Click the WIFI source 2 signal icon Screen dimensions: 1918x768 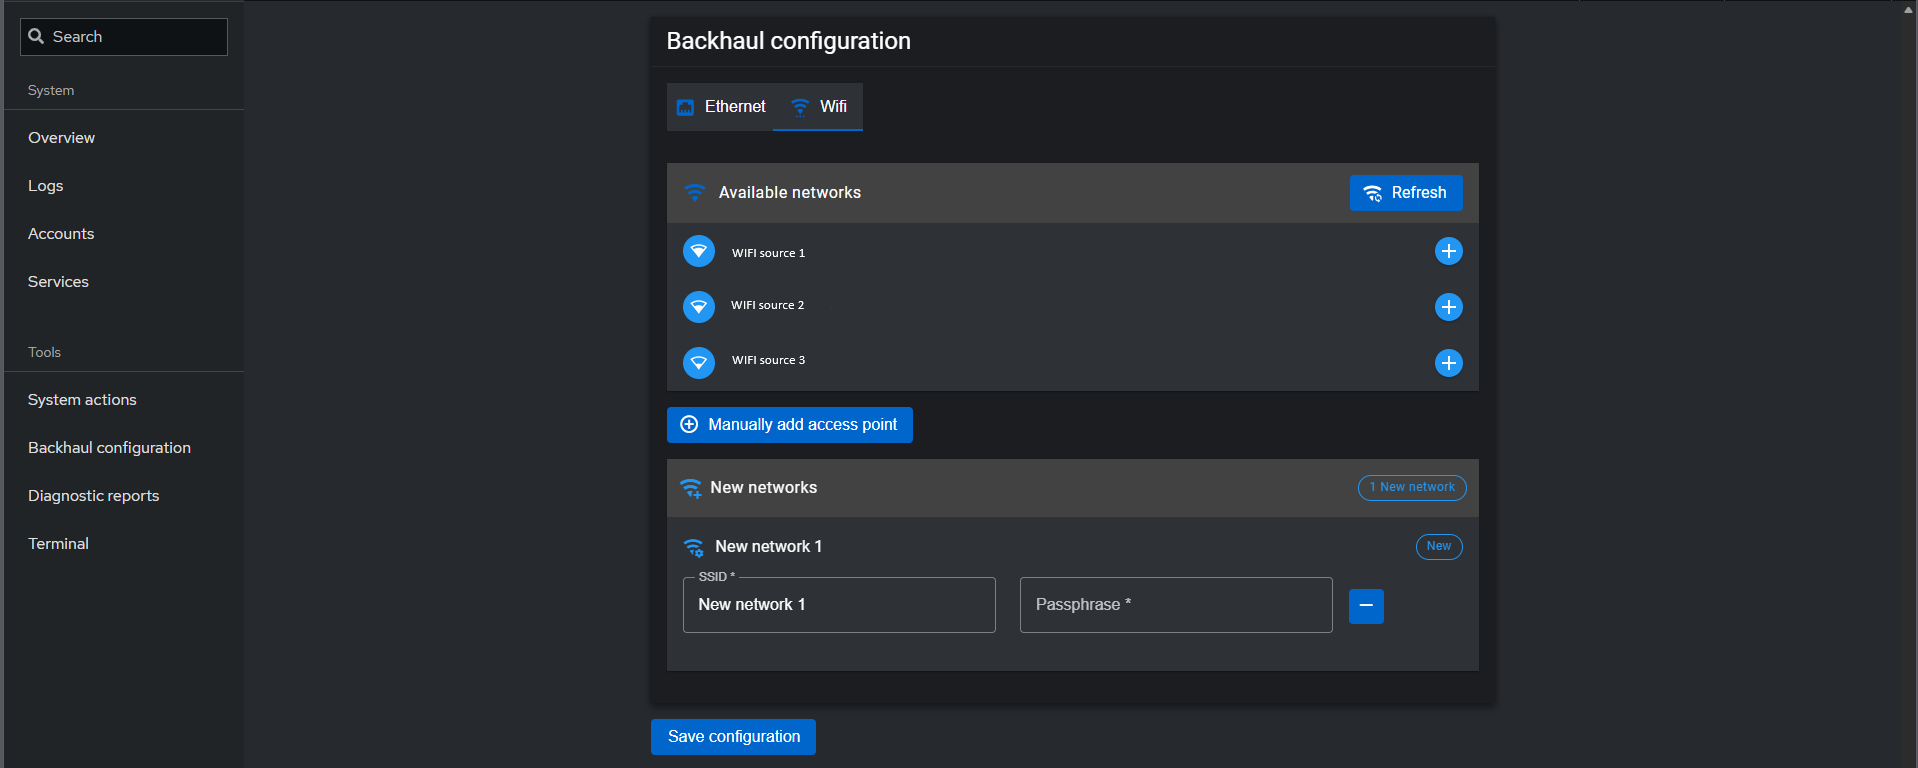[699, 307]
